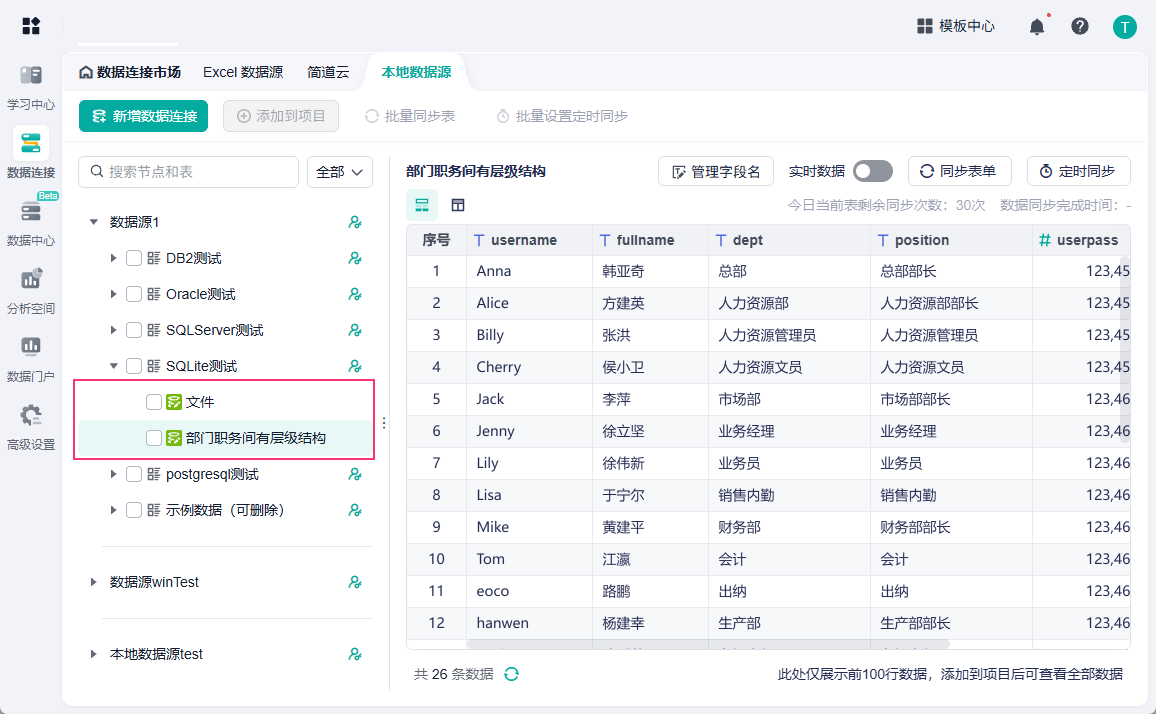Viewport: 1156px width, 714px height.
Task: Open the 分析空间 sidebar icon
Action: coord(31,279)
